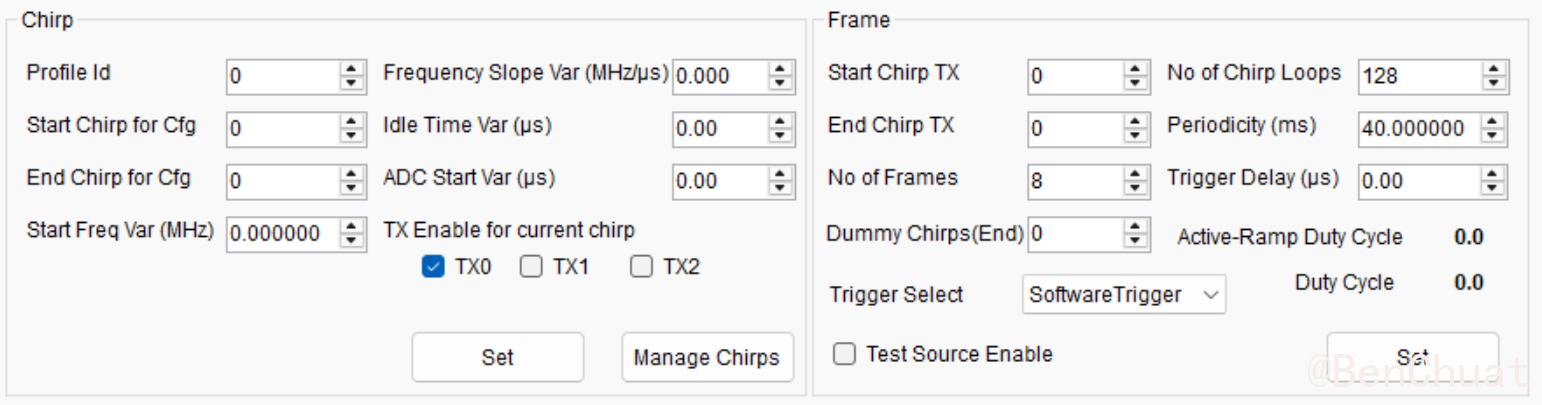Image resolution: width=1542 pixels, height=405 pixels.
Task: Focus the ADC Start Var field
Action: click(x=719, y=181)
